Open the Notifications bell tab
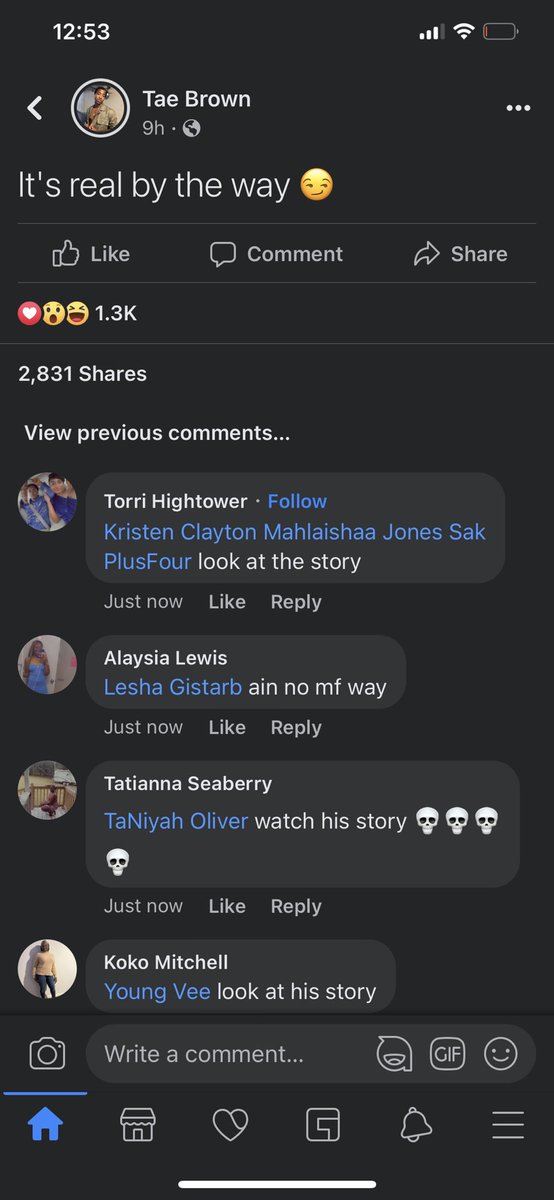Viewport: 554px width, 1200px height. pos(416,1125)
